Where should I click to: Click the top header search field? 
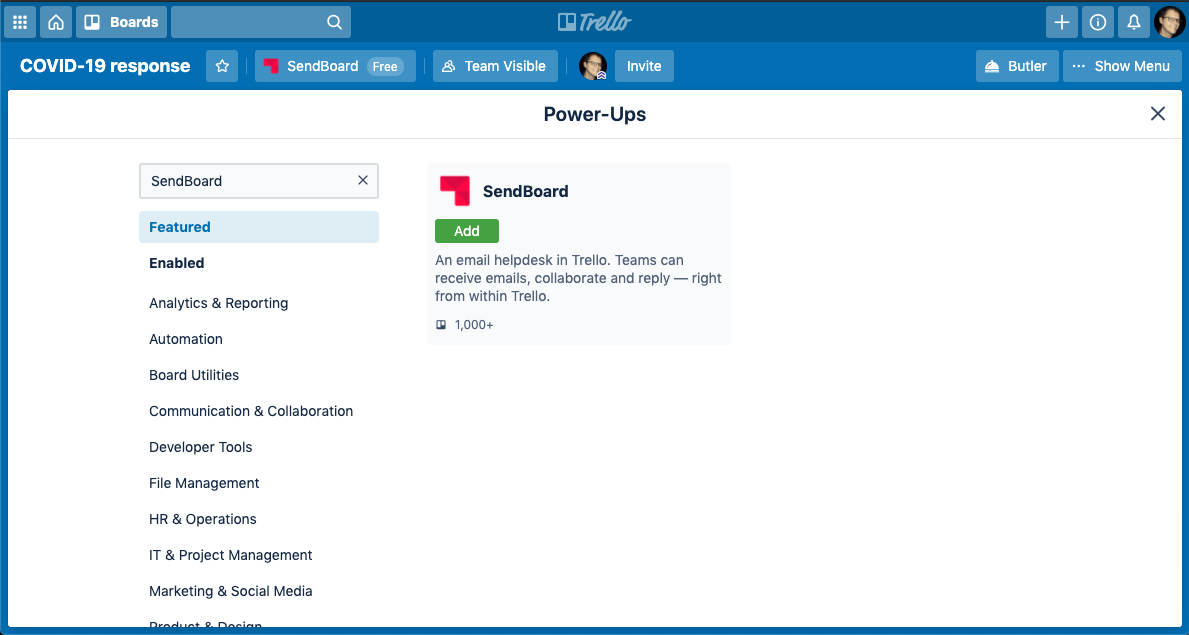pyautogui.click(x=261, y=22)
